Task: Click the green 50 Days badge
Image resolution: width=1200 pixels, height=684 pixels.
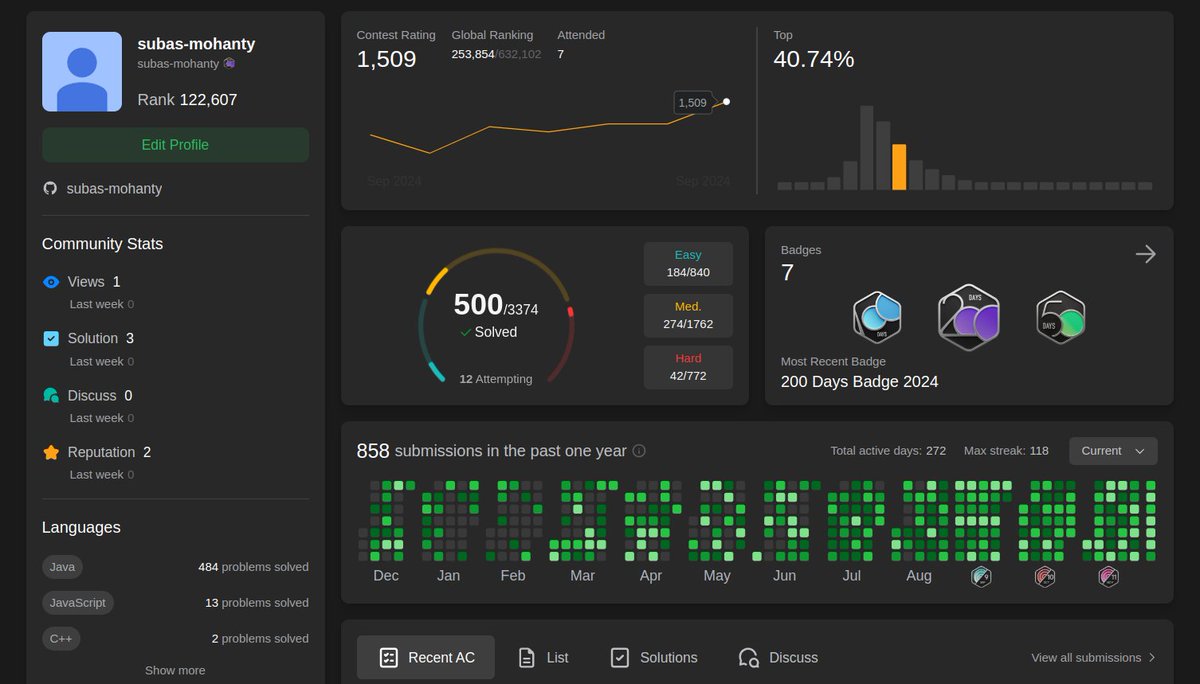Action: pos(1061,319)
